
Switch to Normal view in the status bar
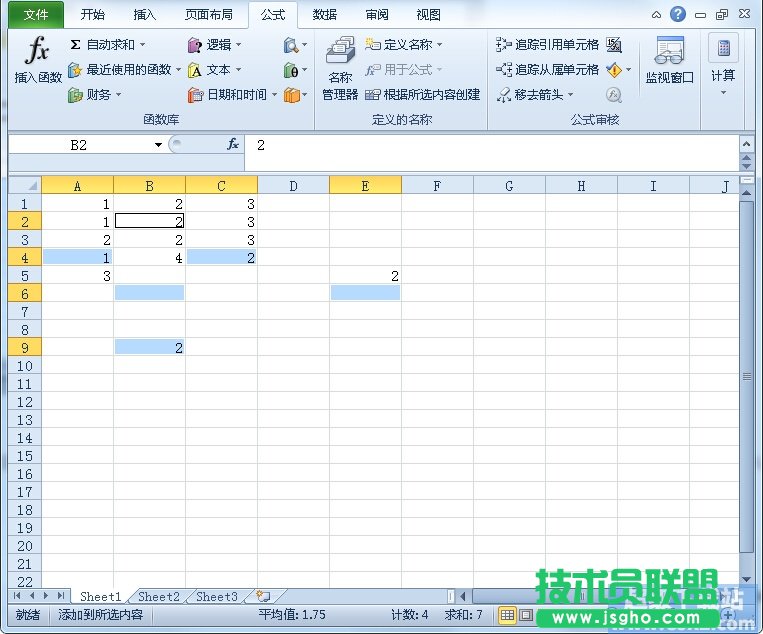pos(507,615)
